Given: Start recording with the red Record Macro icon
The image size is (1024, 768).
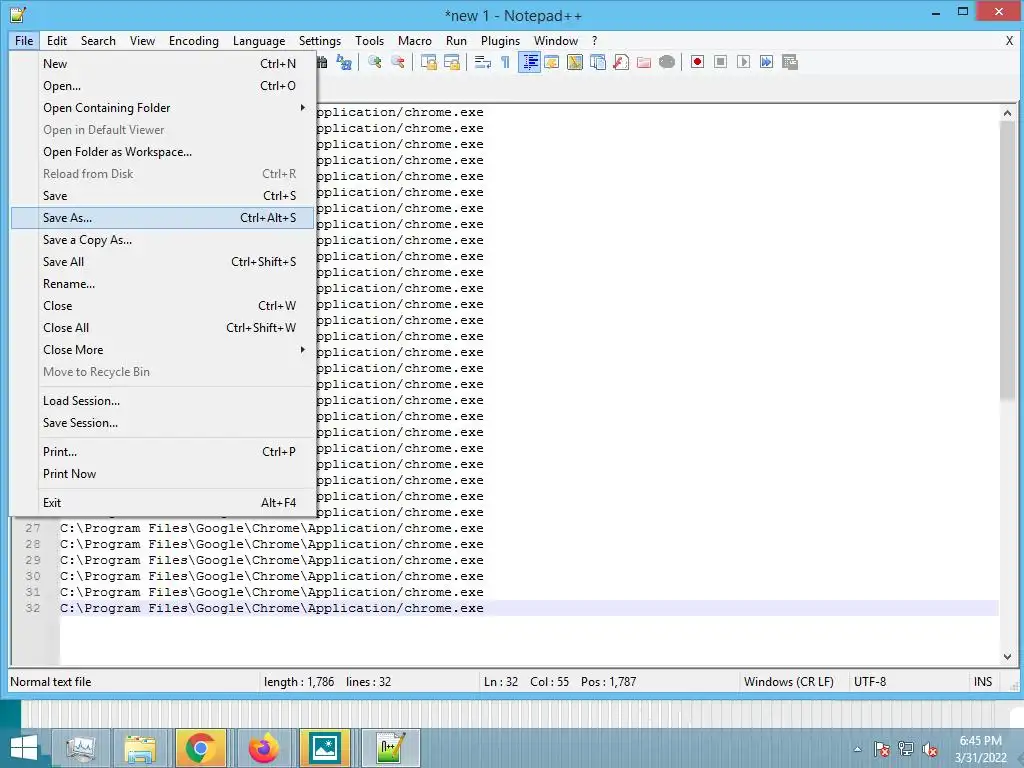Looking at the screenshot, I should point(697,62).
